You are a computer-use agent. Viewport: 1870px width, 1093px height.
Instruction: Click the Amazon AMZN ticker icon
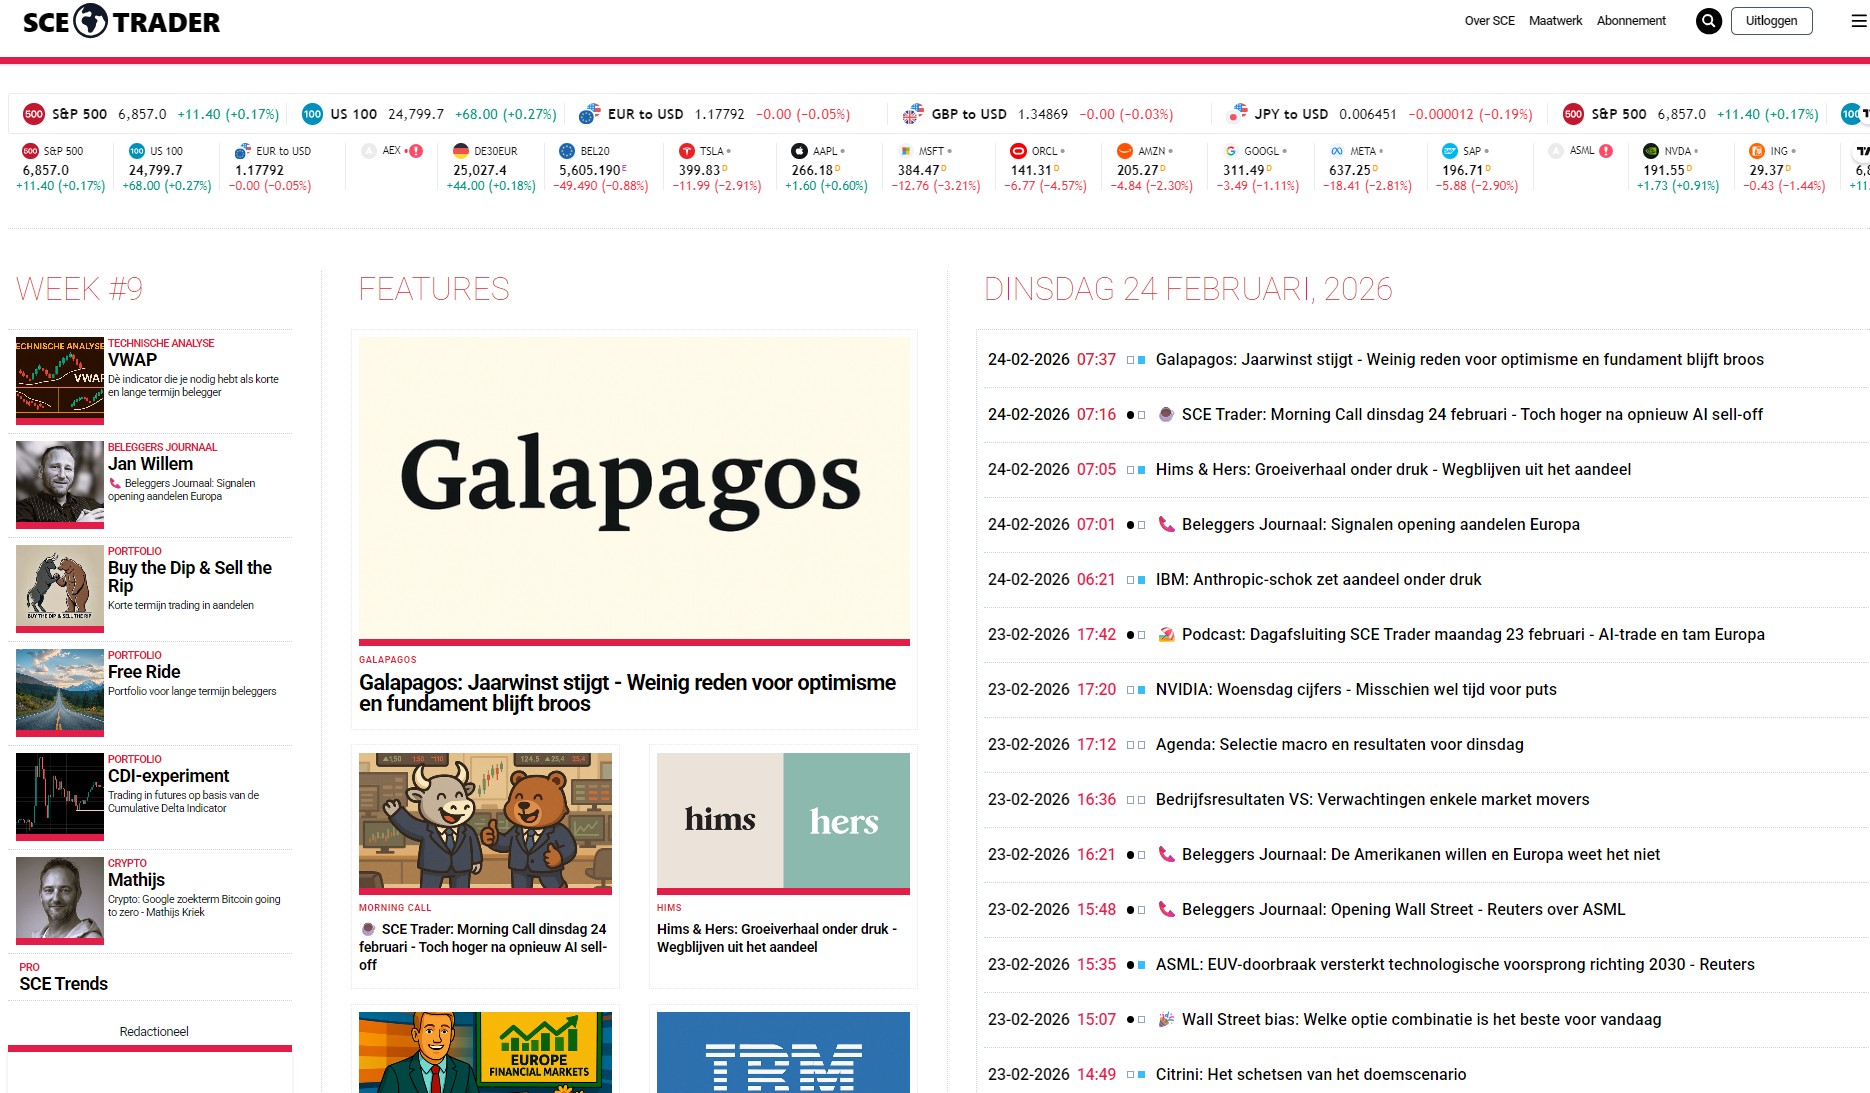(1124, 151)
